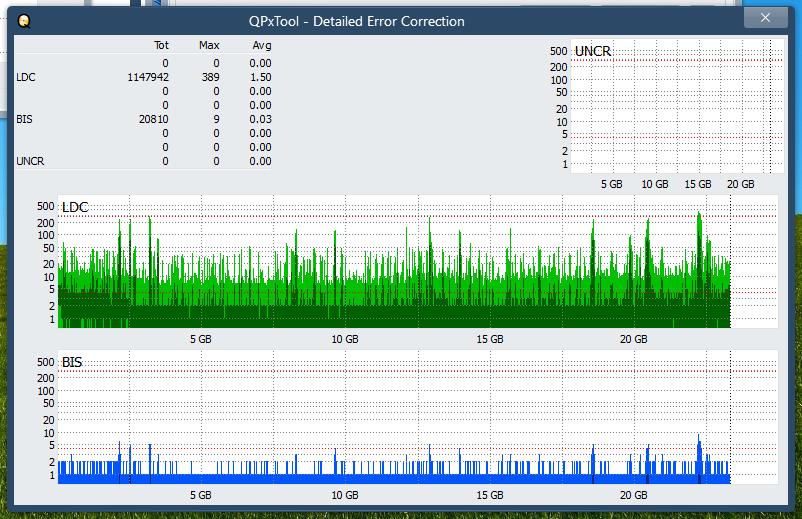
Task: Close the Detailed Error Correction window
Action: 765,18
